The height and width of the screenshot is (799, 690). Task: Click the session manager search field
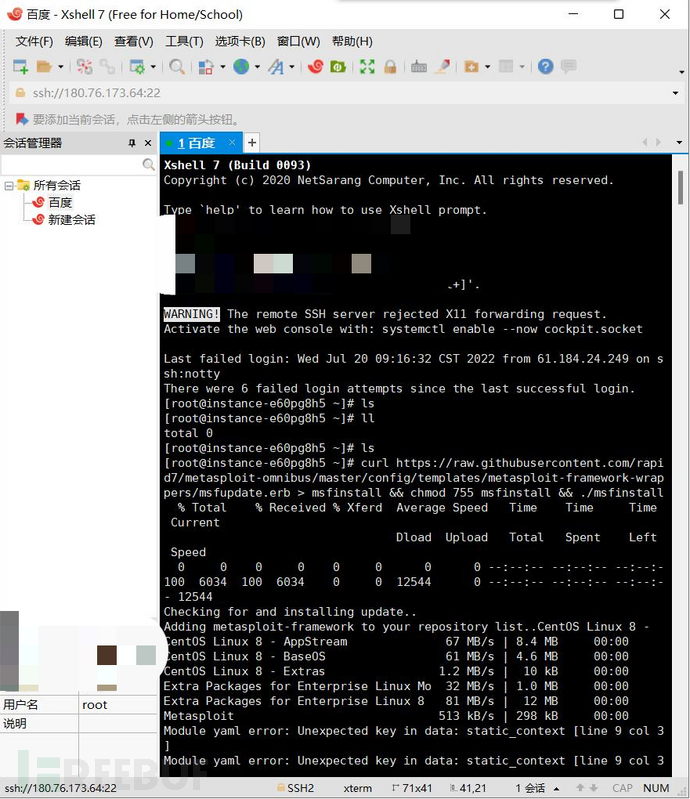(71, 164)
